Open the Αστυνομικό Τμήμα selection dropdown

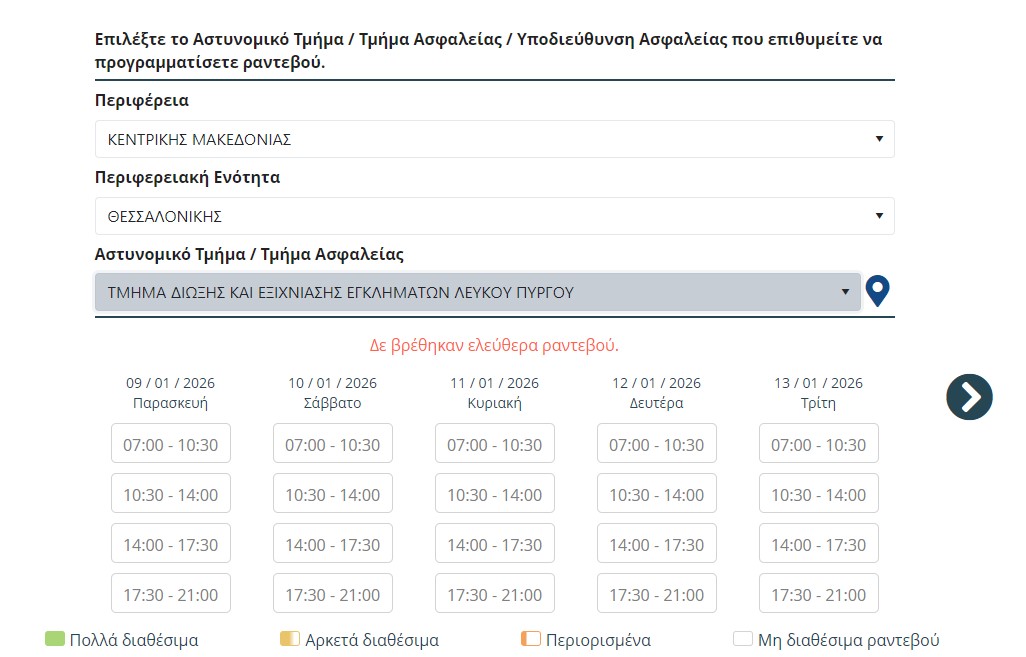[477, 292]
